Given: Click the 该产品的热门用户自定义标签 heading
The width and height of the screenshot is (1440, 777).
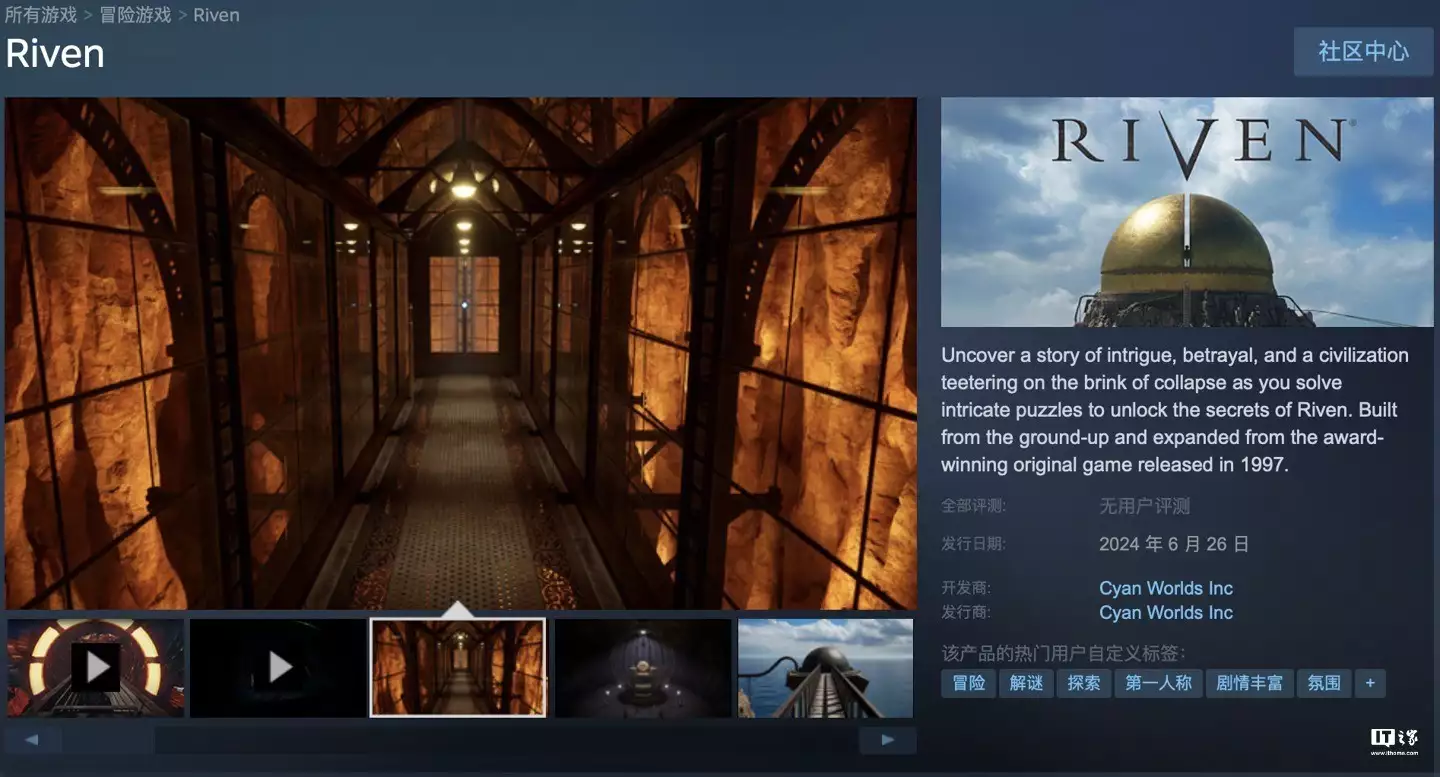Looking at the screenshot, I should click(1064, 653).
